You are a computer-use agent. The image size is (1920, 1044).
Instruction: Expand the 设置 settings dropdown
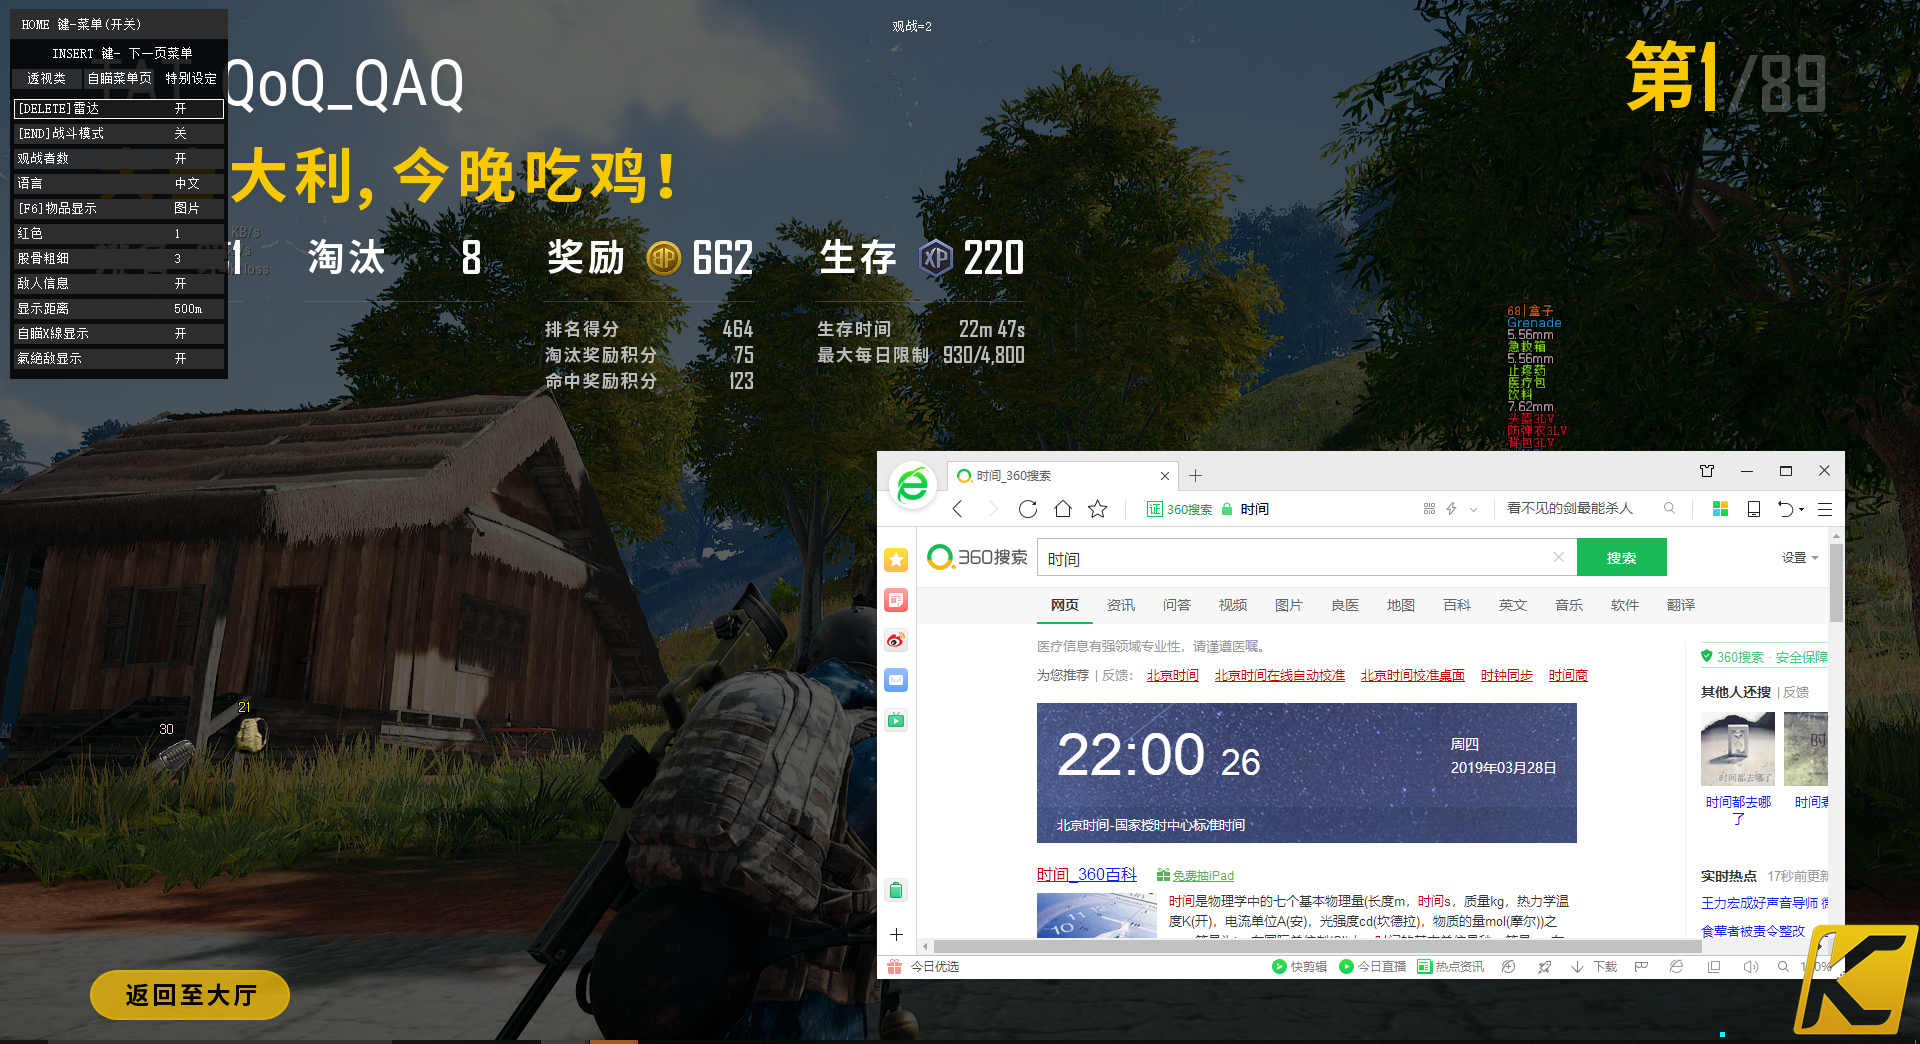(1800, 558)
